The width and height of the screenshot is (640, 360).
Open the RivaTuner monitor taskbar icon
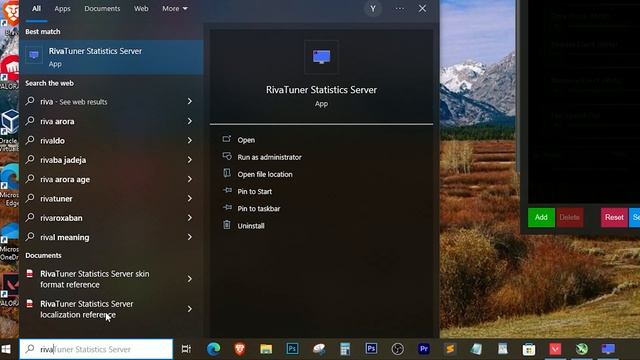tap(608, 349)
